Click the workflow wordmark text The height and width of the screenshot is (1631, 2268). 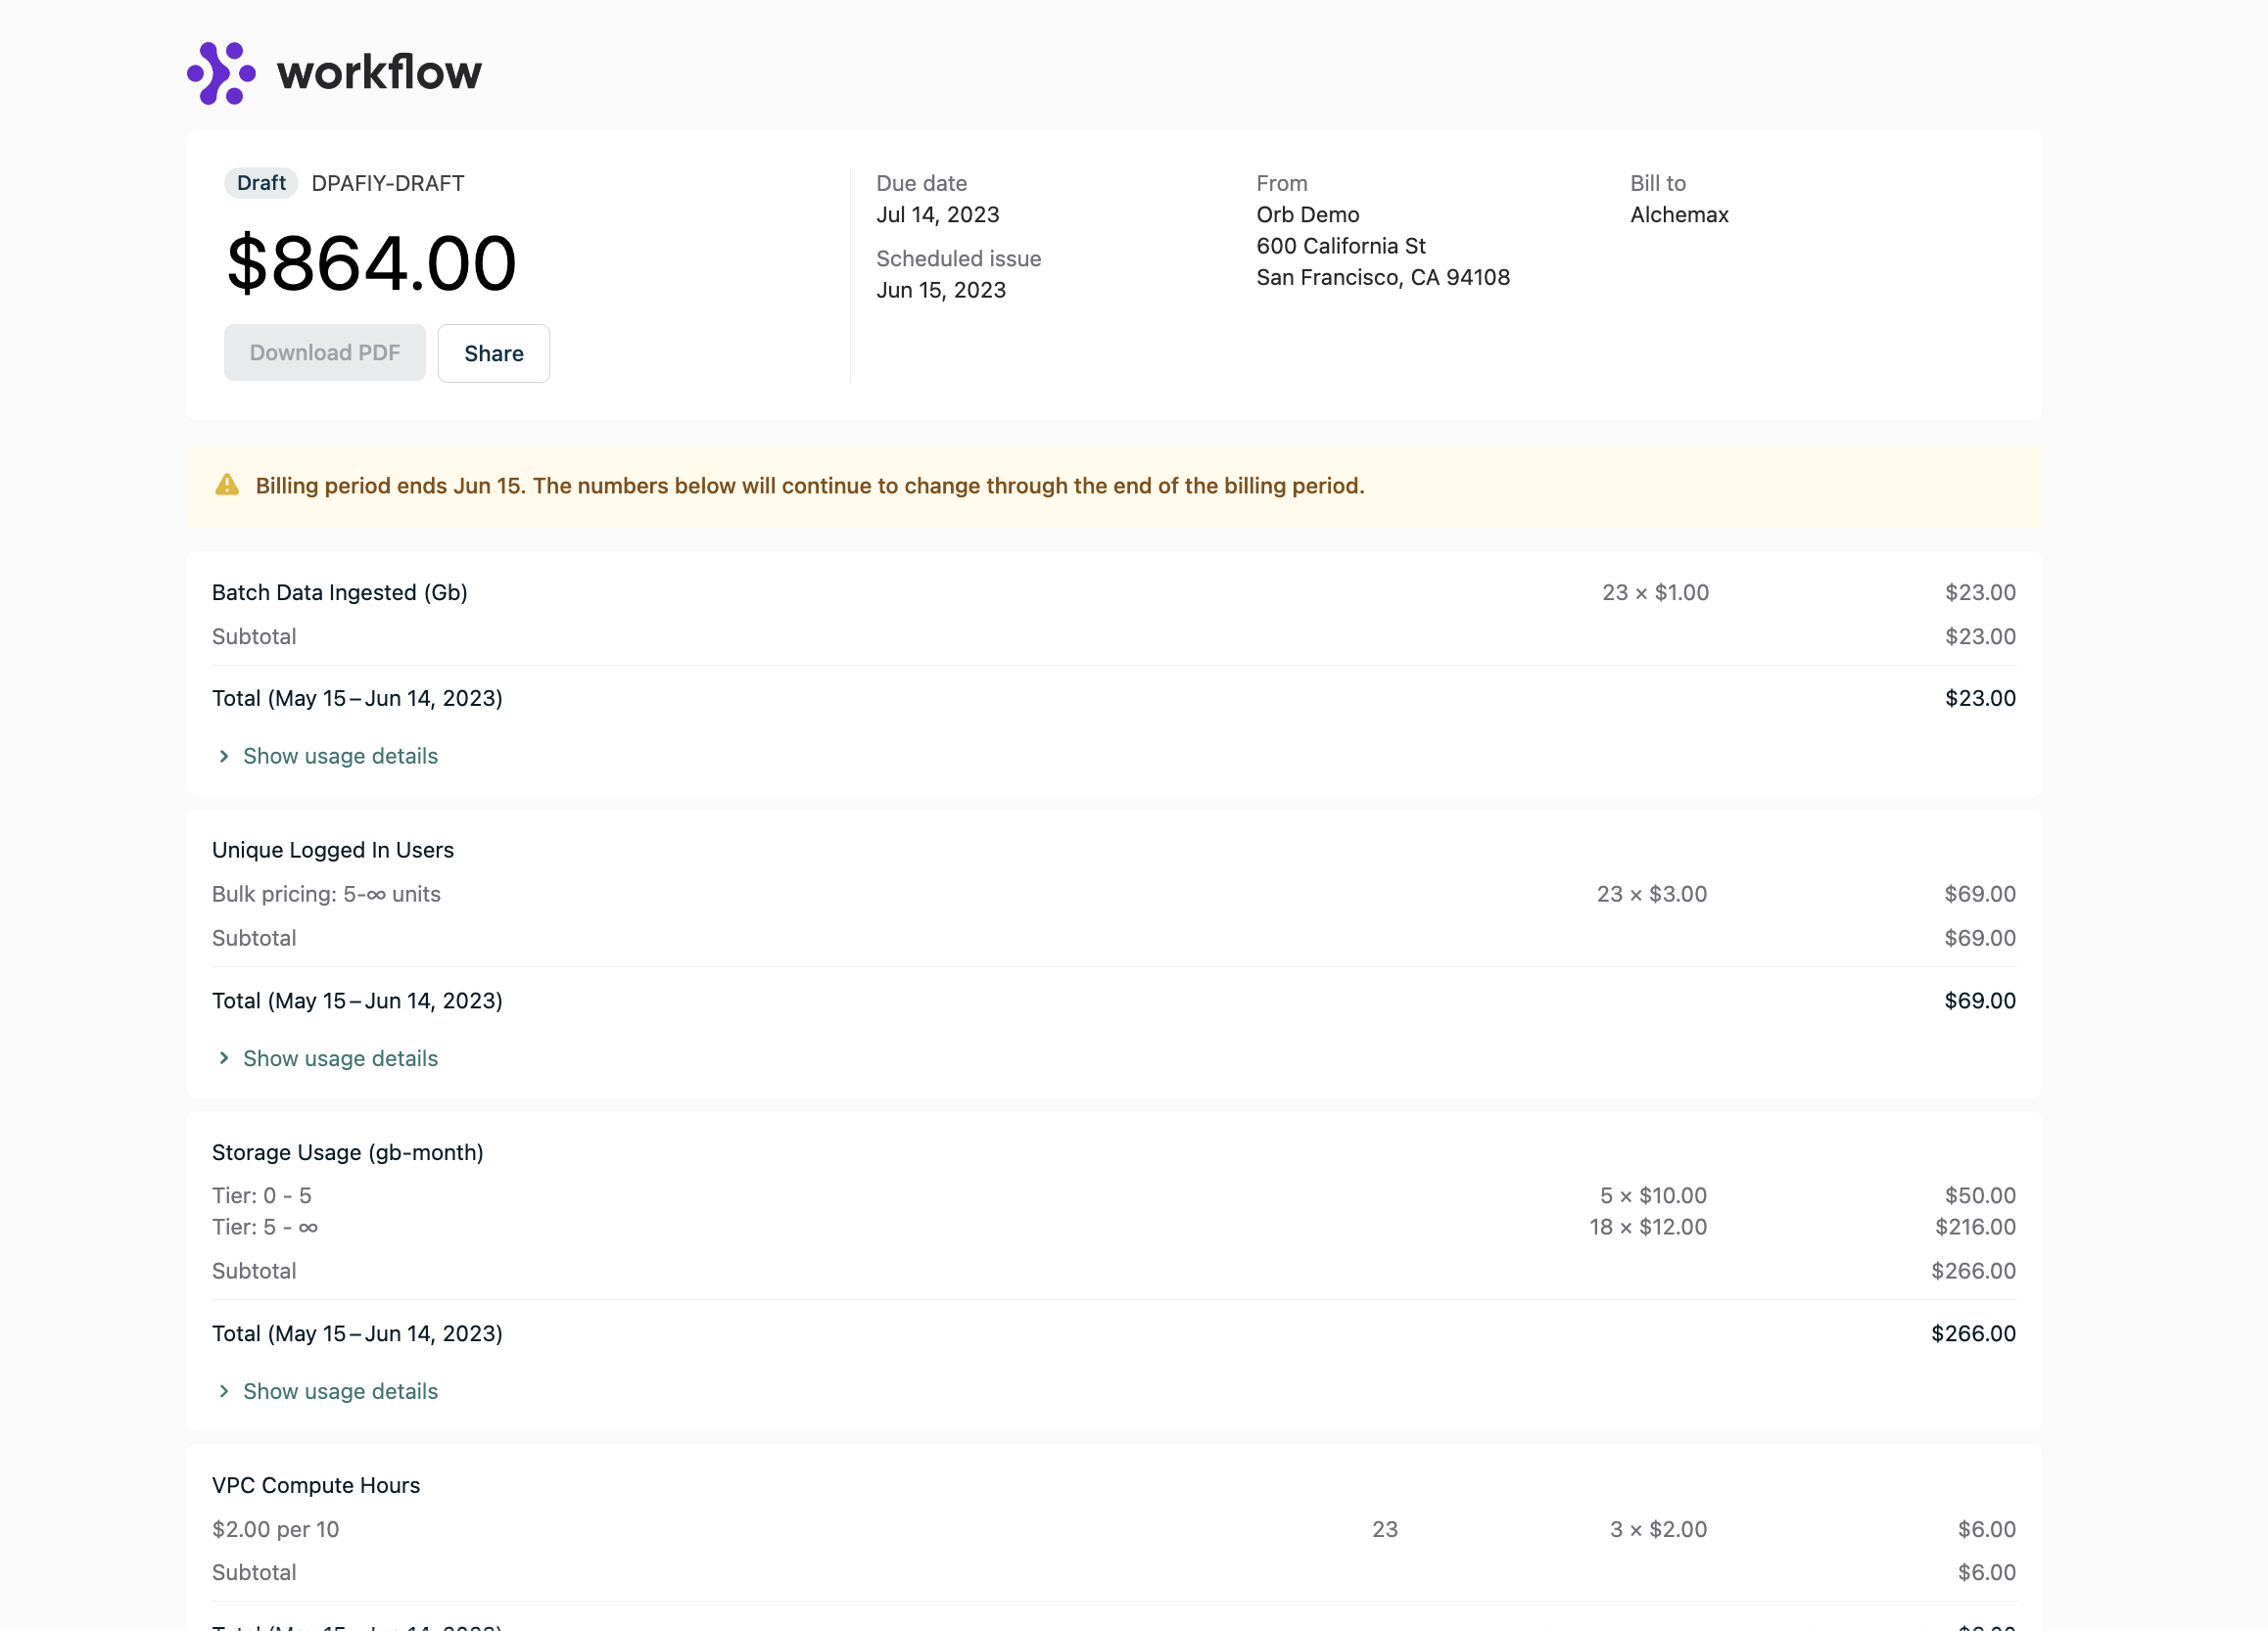pos(380,73)
